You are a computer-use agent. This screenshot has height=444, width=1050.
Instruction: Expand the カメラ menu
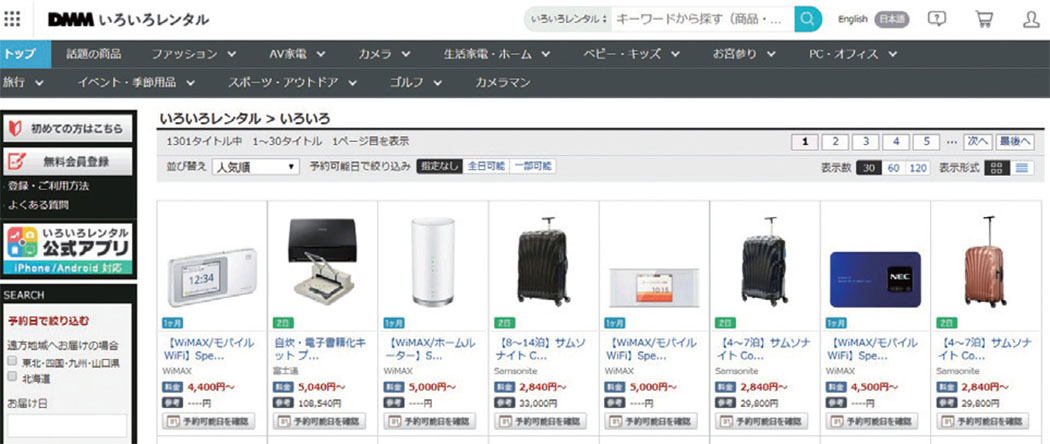click(x=384, y=54)
